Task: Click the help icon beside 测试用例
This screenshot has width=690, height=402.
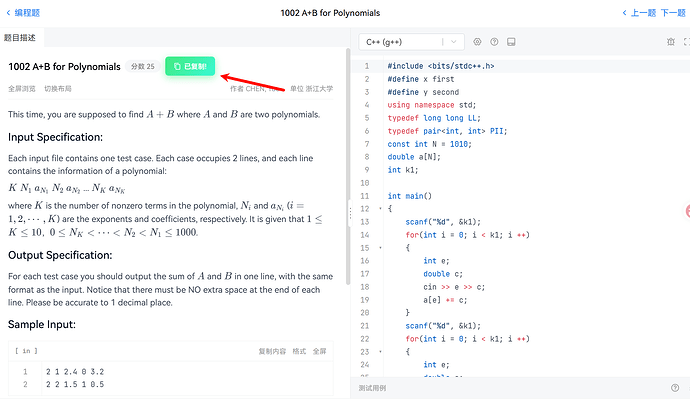Action: click(x=675, y=388)
